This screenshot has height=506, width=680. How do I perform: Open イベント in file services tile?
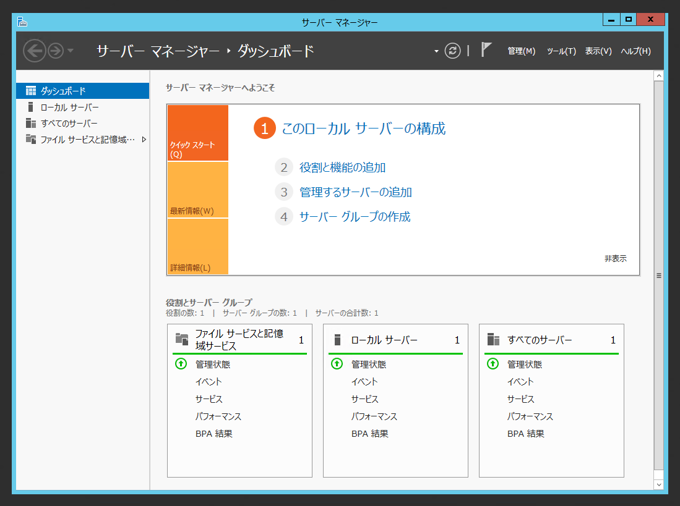coord(209,382)
